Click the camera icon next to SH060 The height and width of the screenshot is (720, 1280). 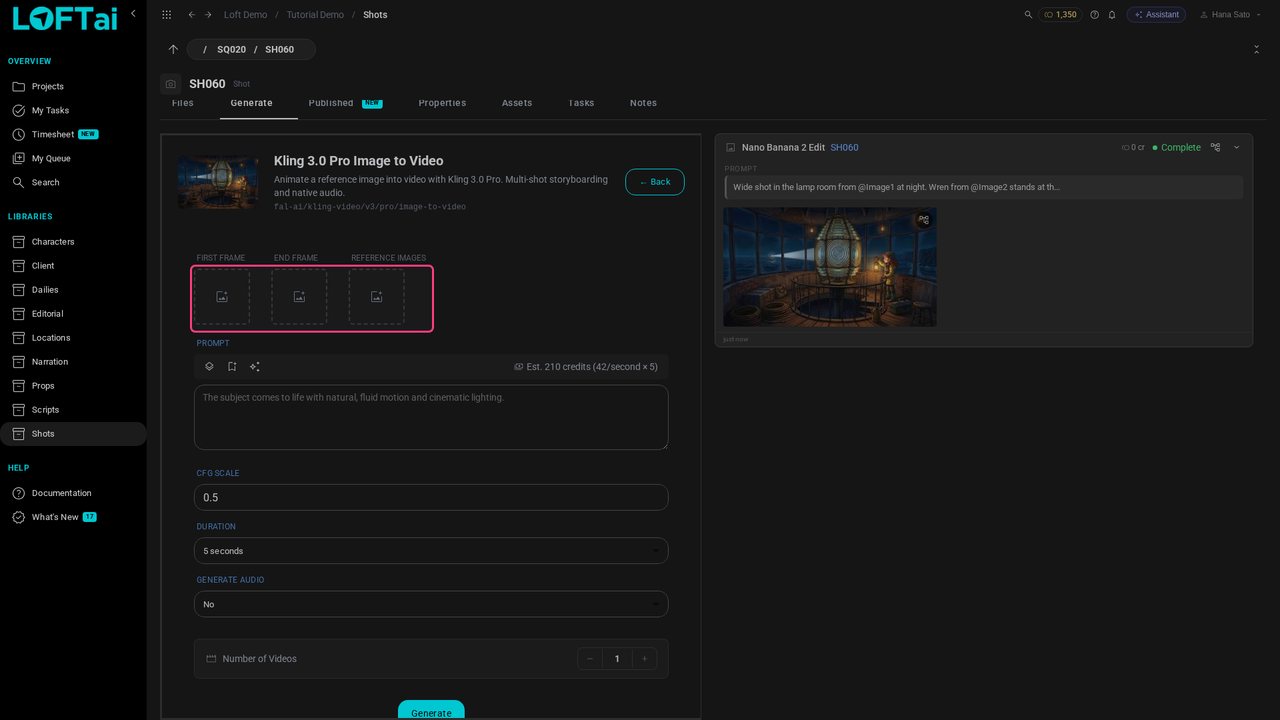point(171,84)
